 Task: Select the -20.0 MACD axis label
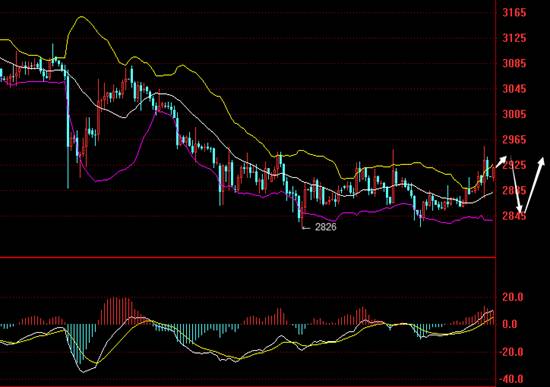point(511,352)
